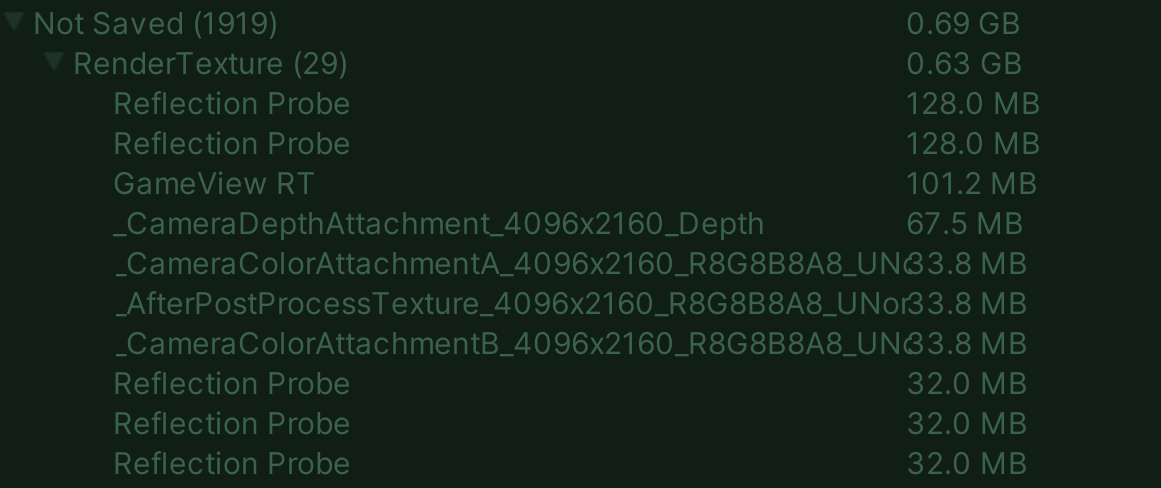The height and width of the screenshot is (488, 1161).
Task: Select the GameView RT entry
Action: [x=214, y=184]
